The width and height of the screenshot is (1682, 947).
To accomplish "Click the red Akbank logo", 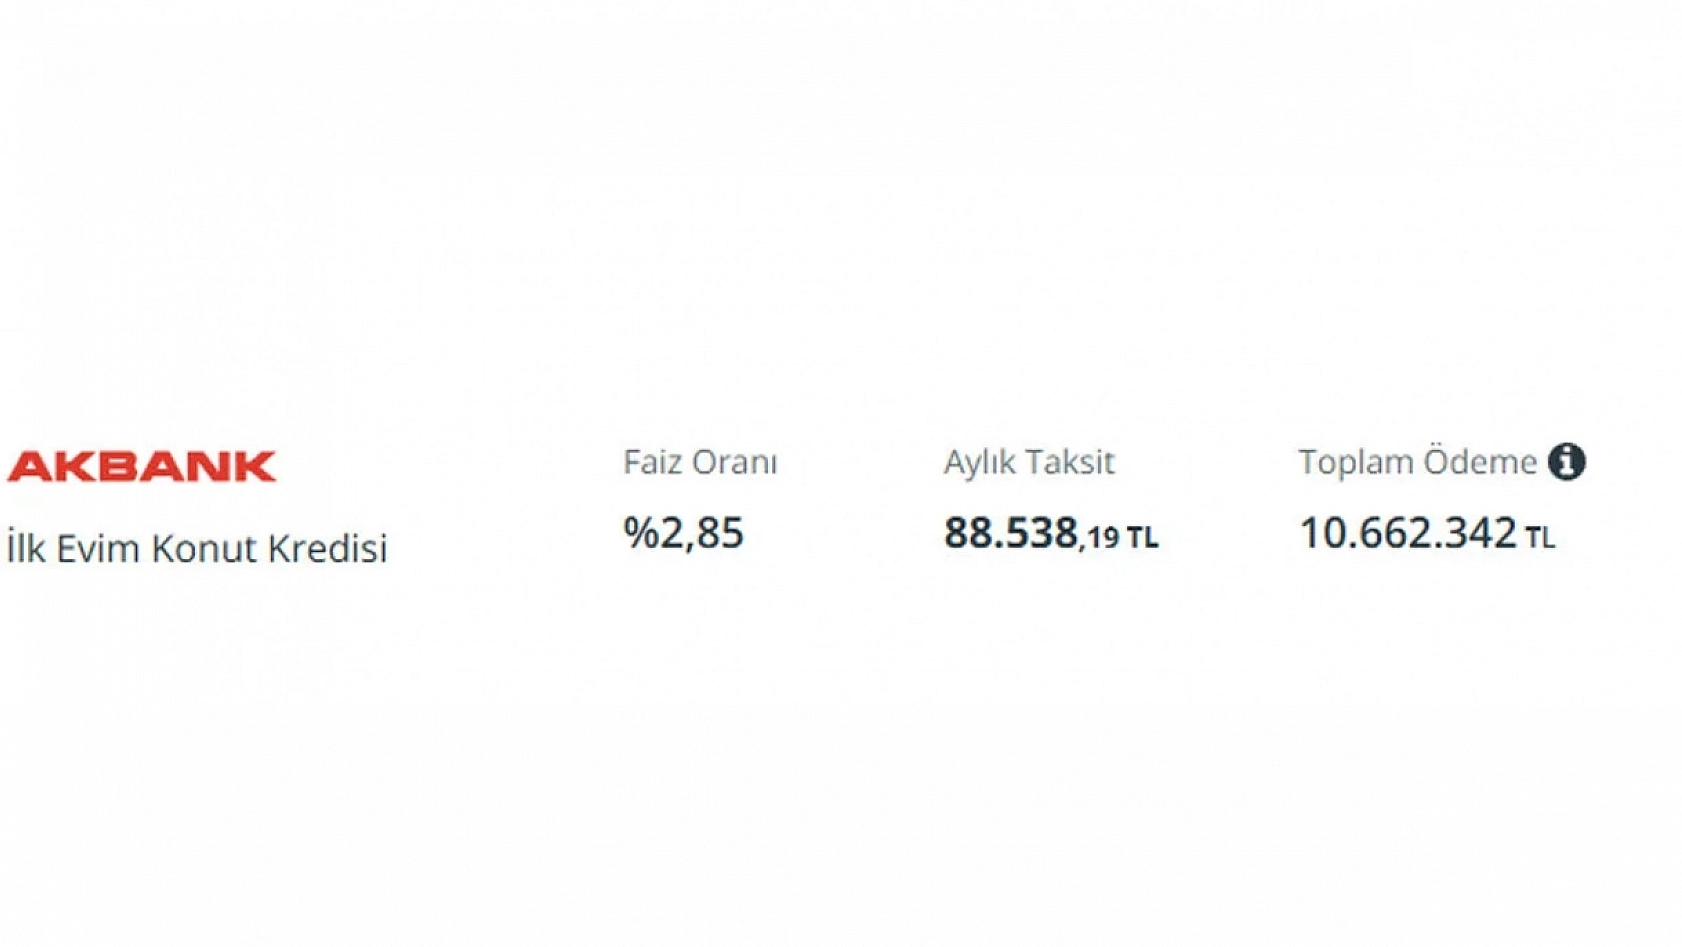I will coord(141,467).
